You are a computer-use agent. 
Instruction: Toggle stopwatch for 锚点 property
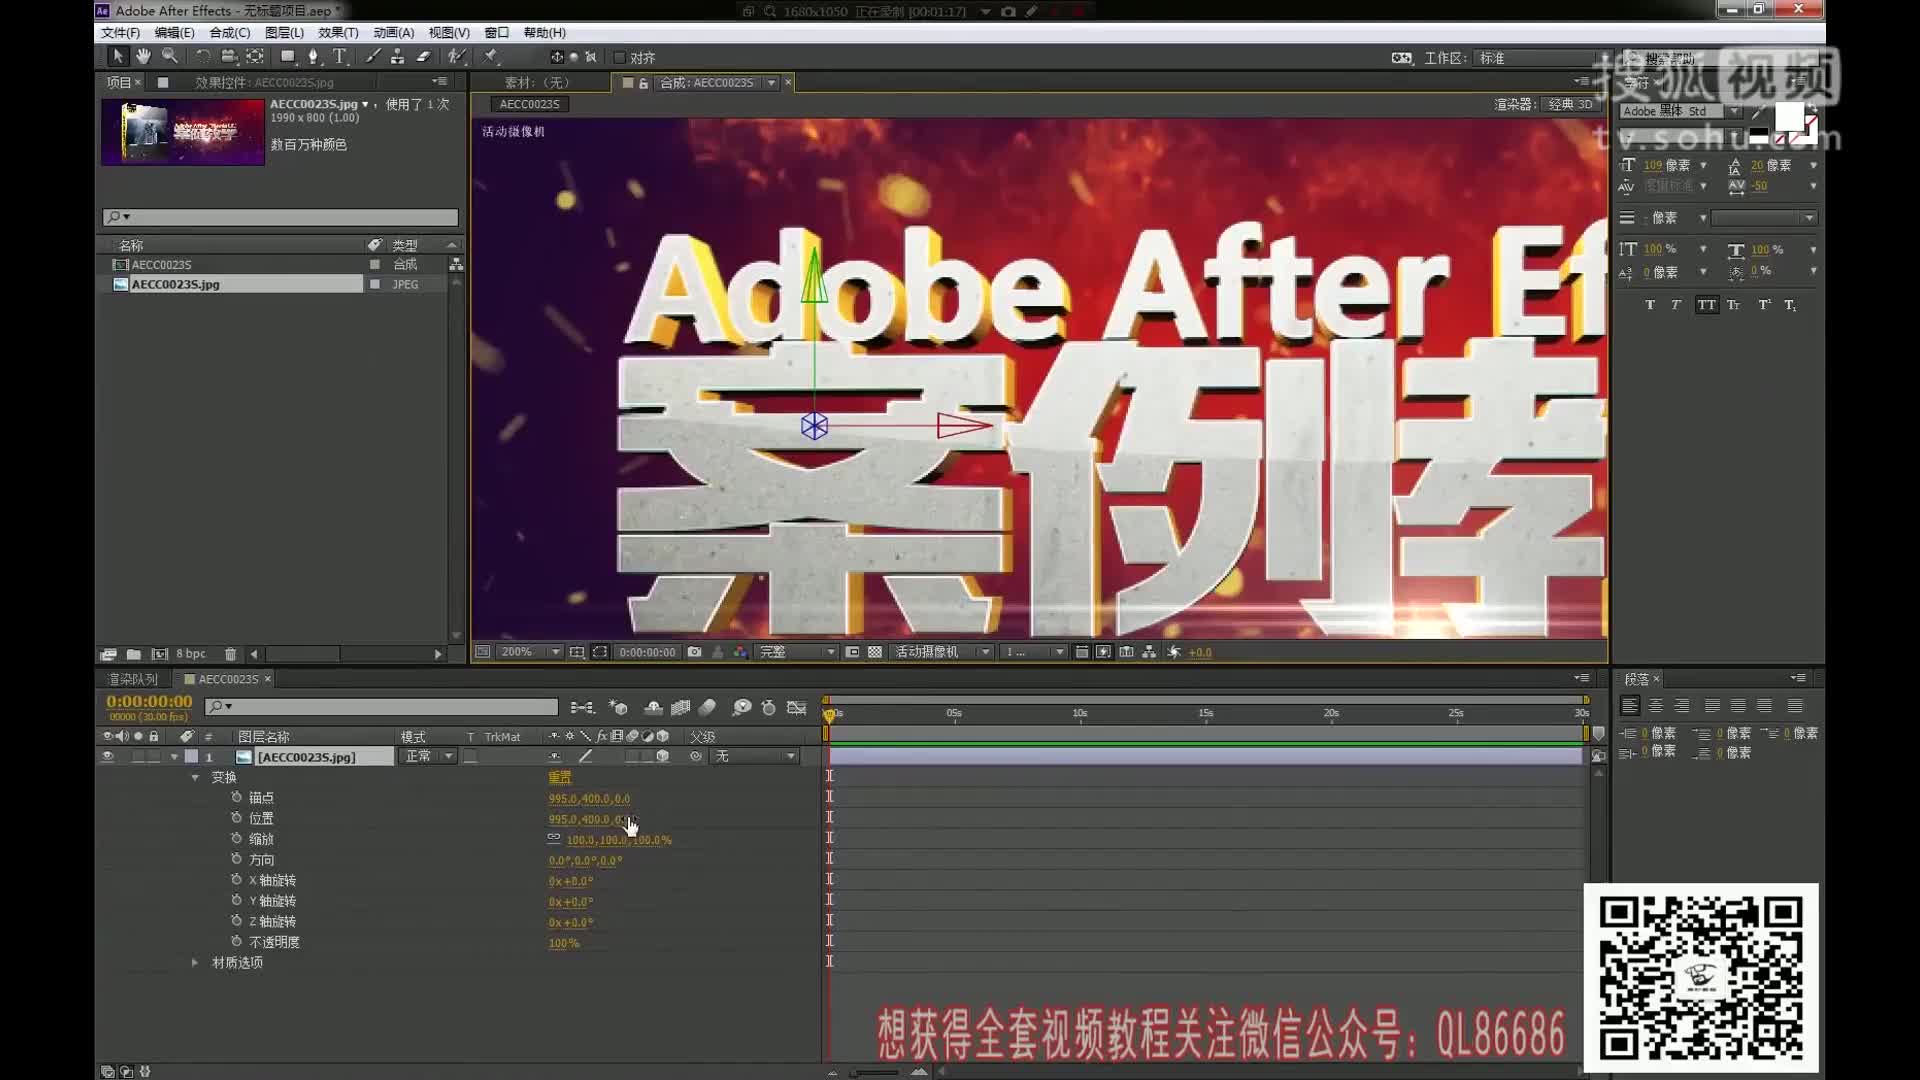237,797
